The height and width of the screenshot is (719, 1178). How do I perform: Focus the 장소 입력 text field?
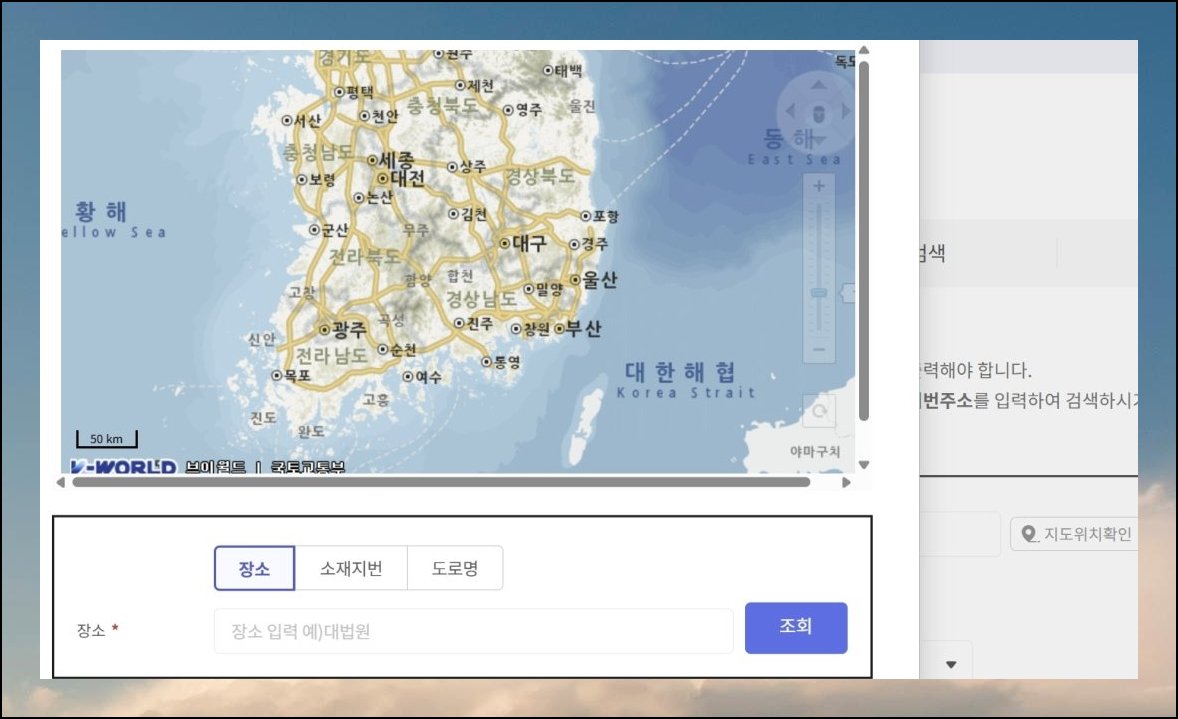coord(473,631)
